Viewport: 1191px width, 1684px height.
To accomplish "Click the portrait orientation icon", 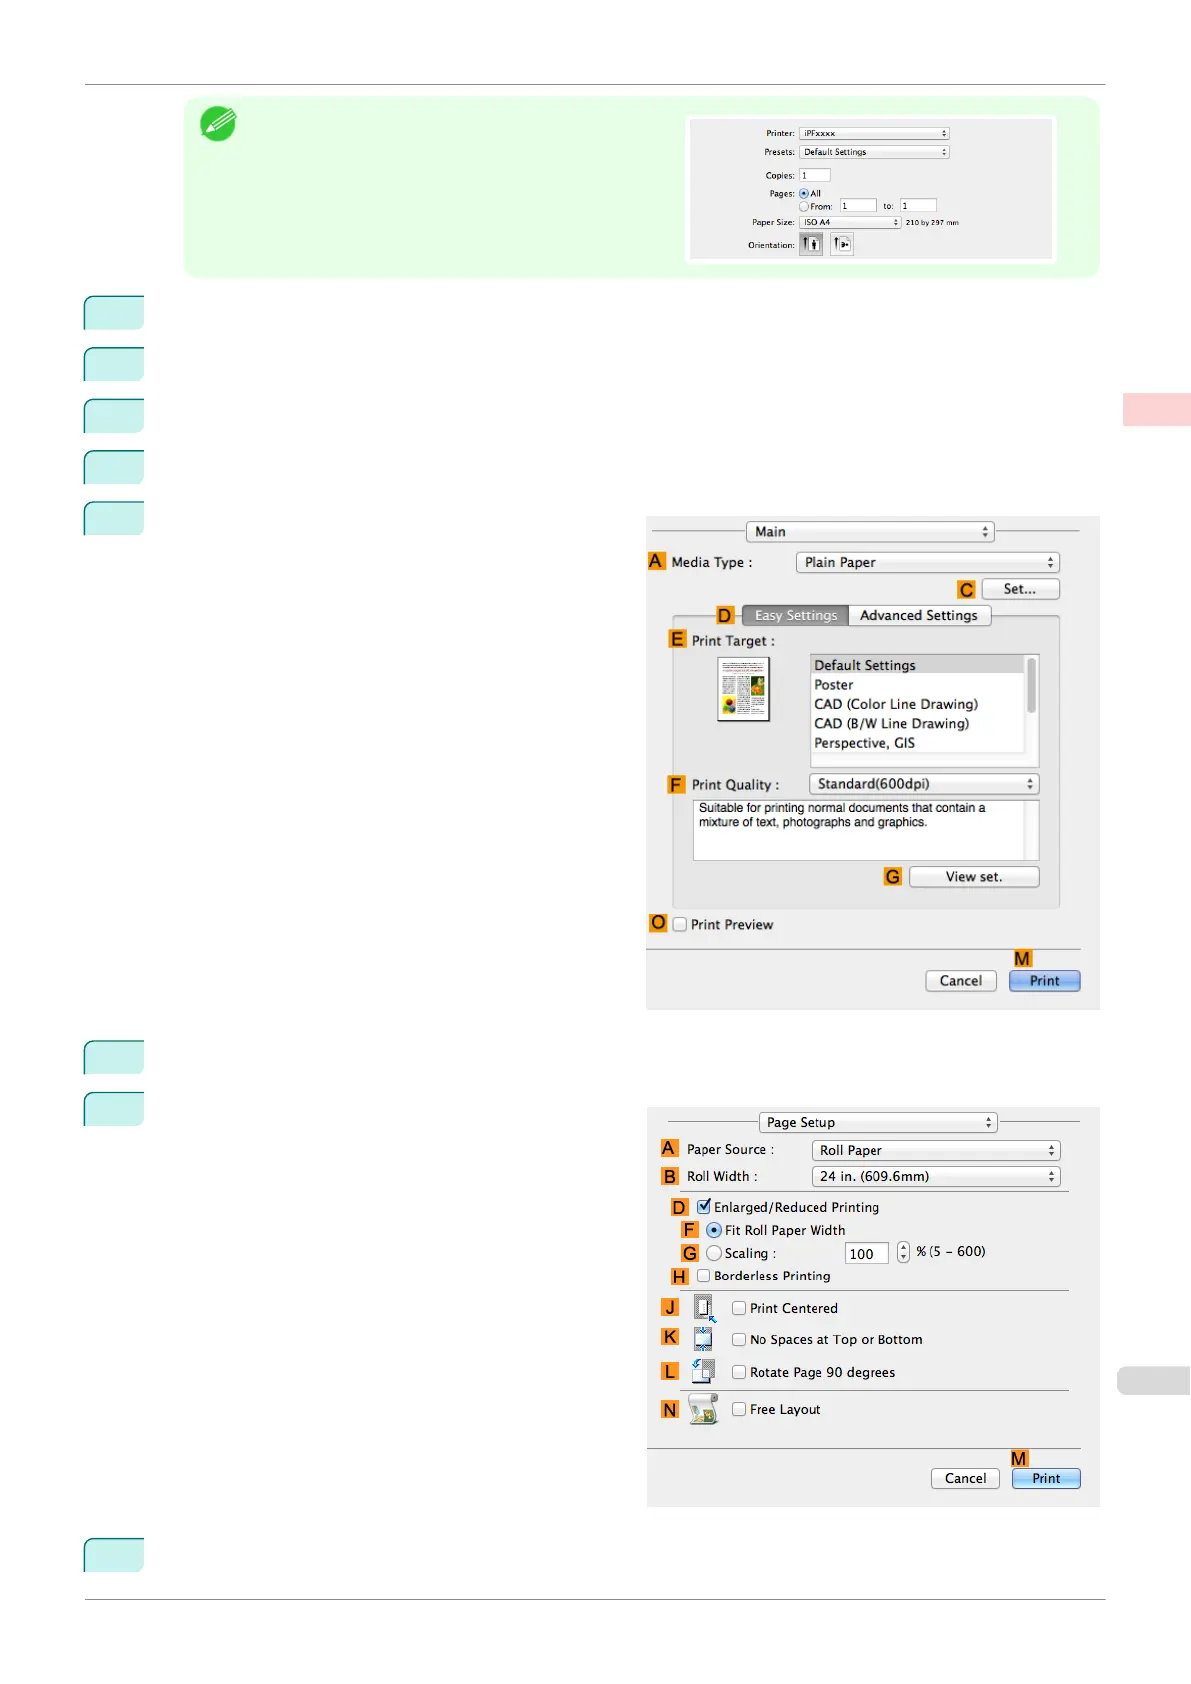I will [811, 244].
